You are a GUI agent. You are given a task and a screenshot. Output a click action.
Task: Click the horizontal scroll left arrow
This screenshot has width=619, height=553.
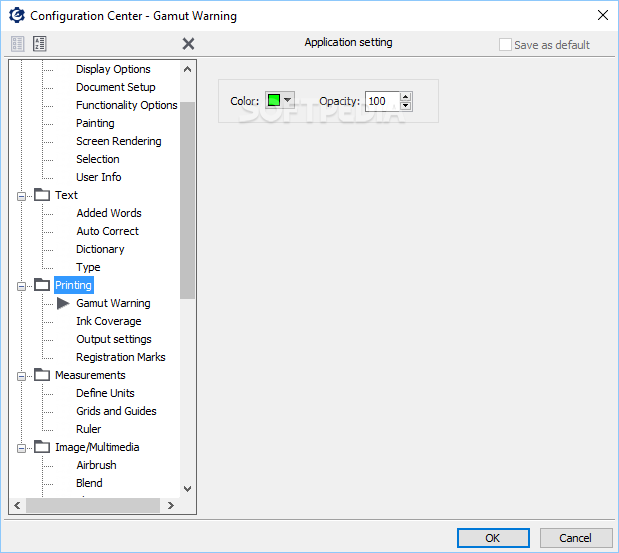pos(17,505)
